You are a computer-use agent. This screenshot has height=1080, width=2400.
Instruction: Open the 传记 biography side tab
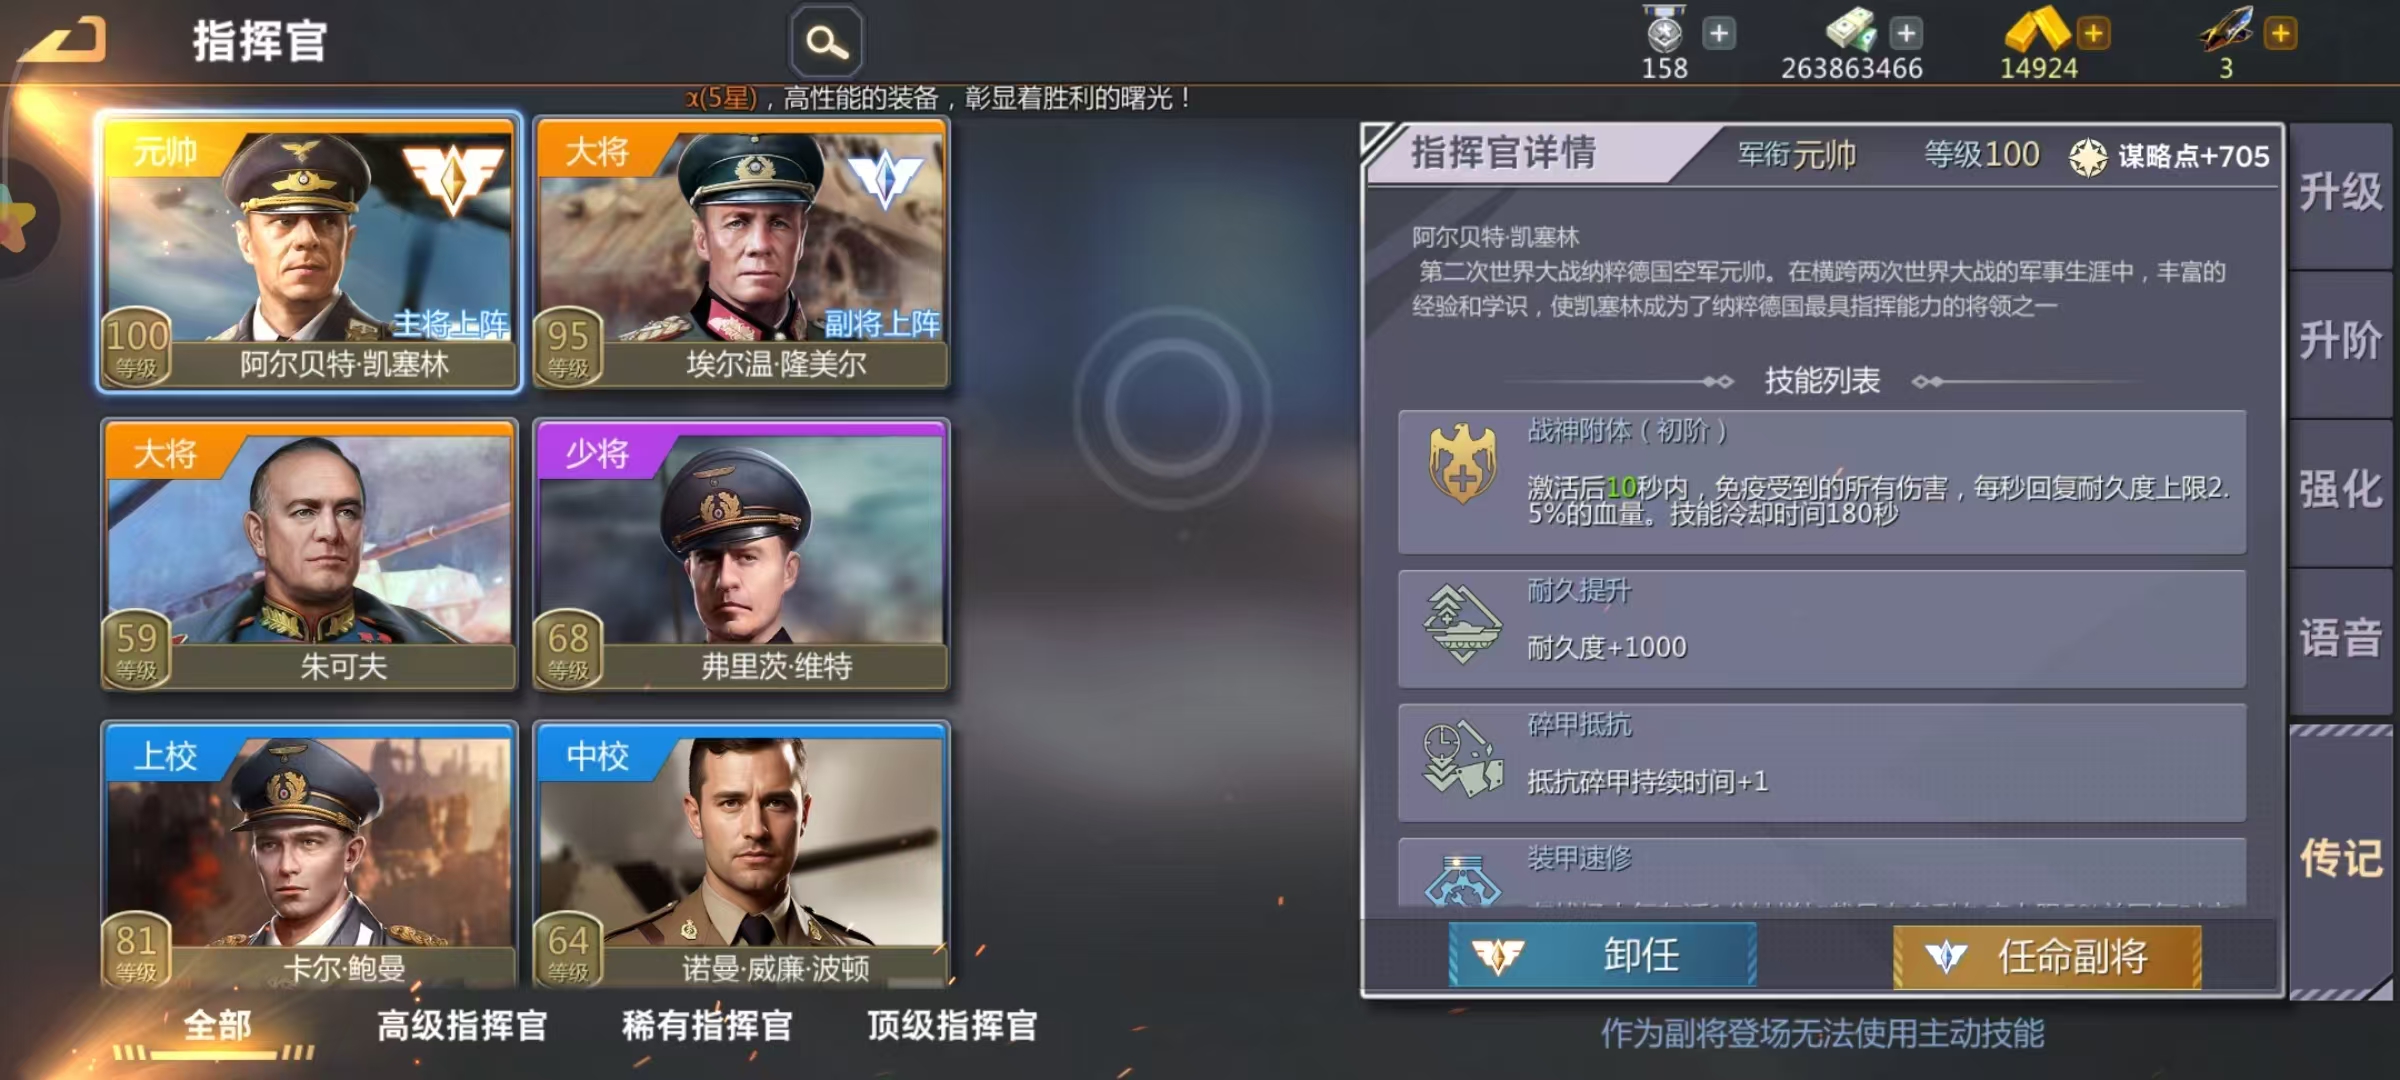2340,860
